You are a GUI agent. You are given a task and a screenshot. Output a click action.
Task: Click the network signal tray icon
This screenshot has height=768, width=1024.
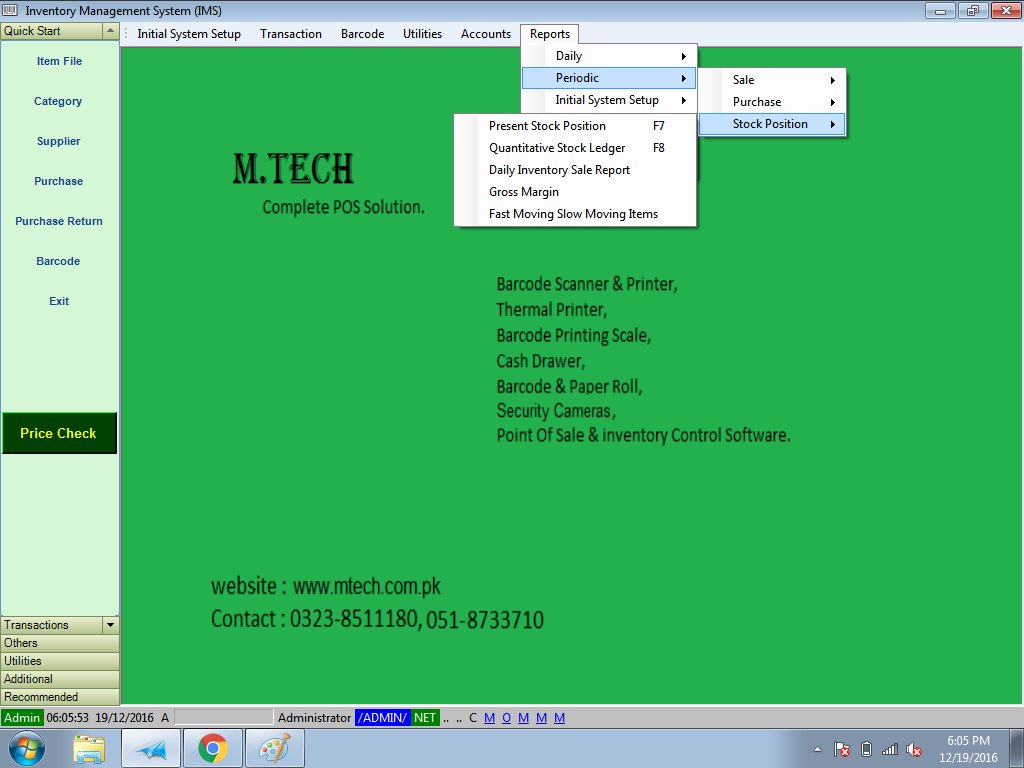pos(890,749)
